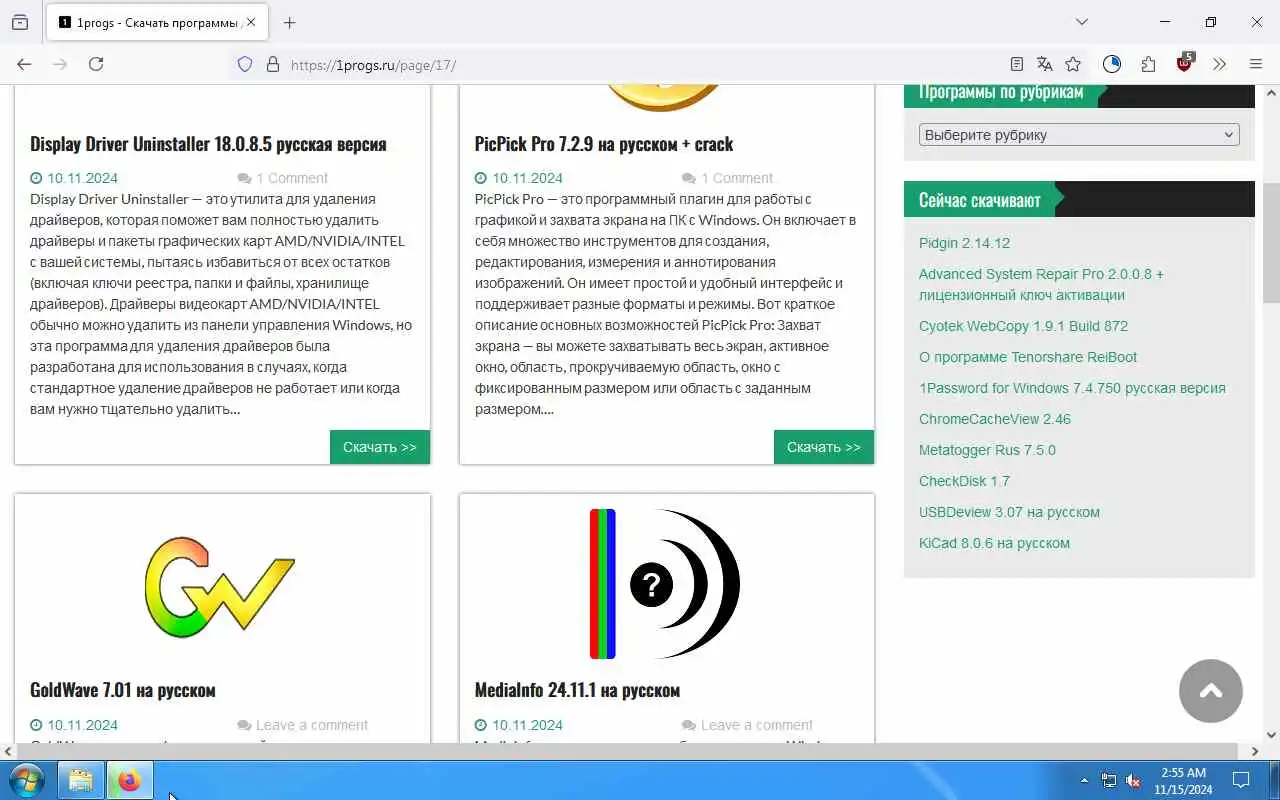1280x800 pixels.
Task: Open ChromeCacheView 2.46 link
Action: [995, 419]
